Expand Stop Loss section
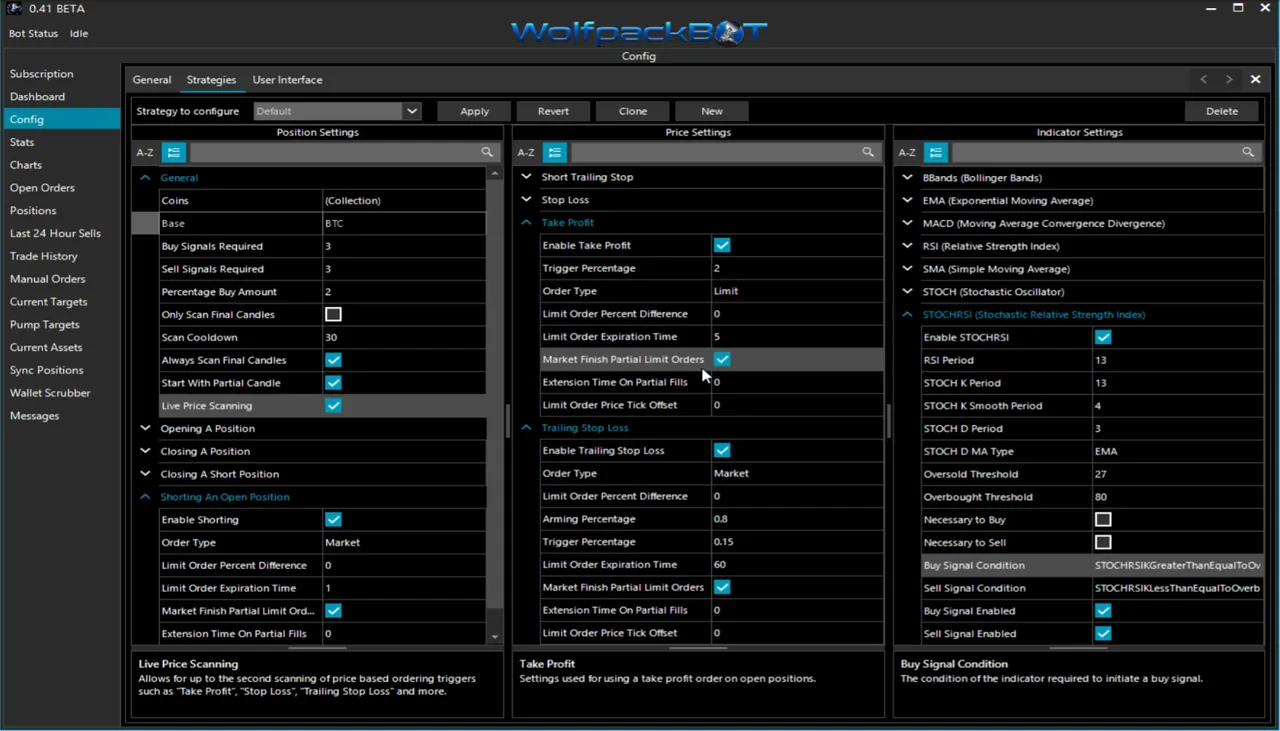This screenshot has width=1280, height=731. tap(526, 200)
